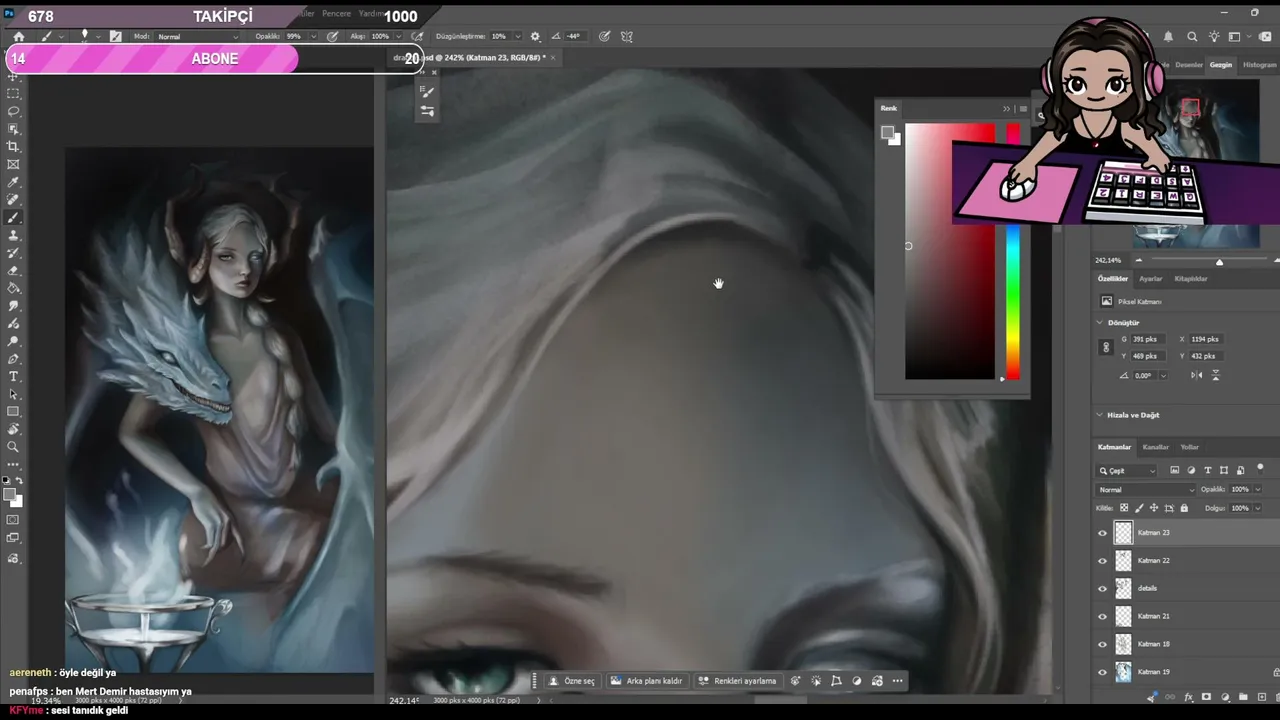
Task: Select the Brush tool in left toolbar
Action: point(14,218)
